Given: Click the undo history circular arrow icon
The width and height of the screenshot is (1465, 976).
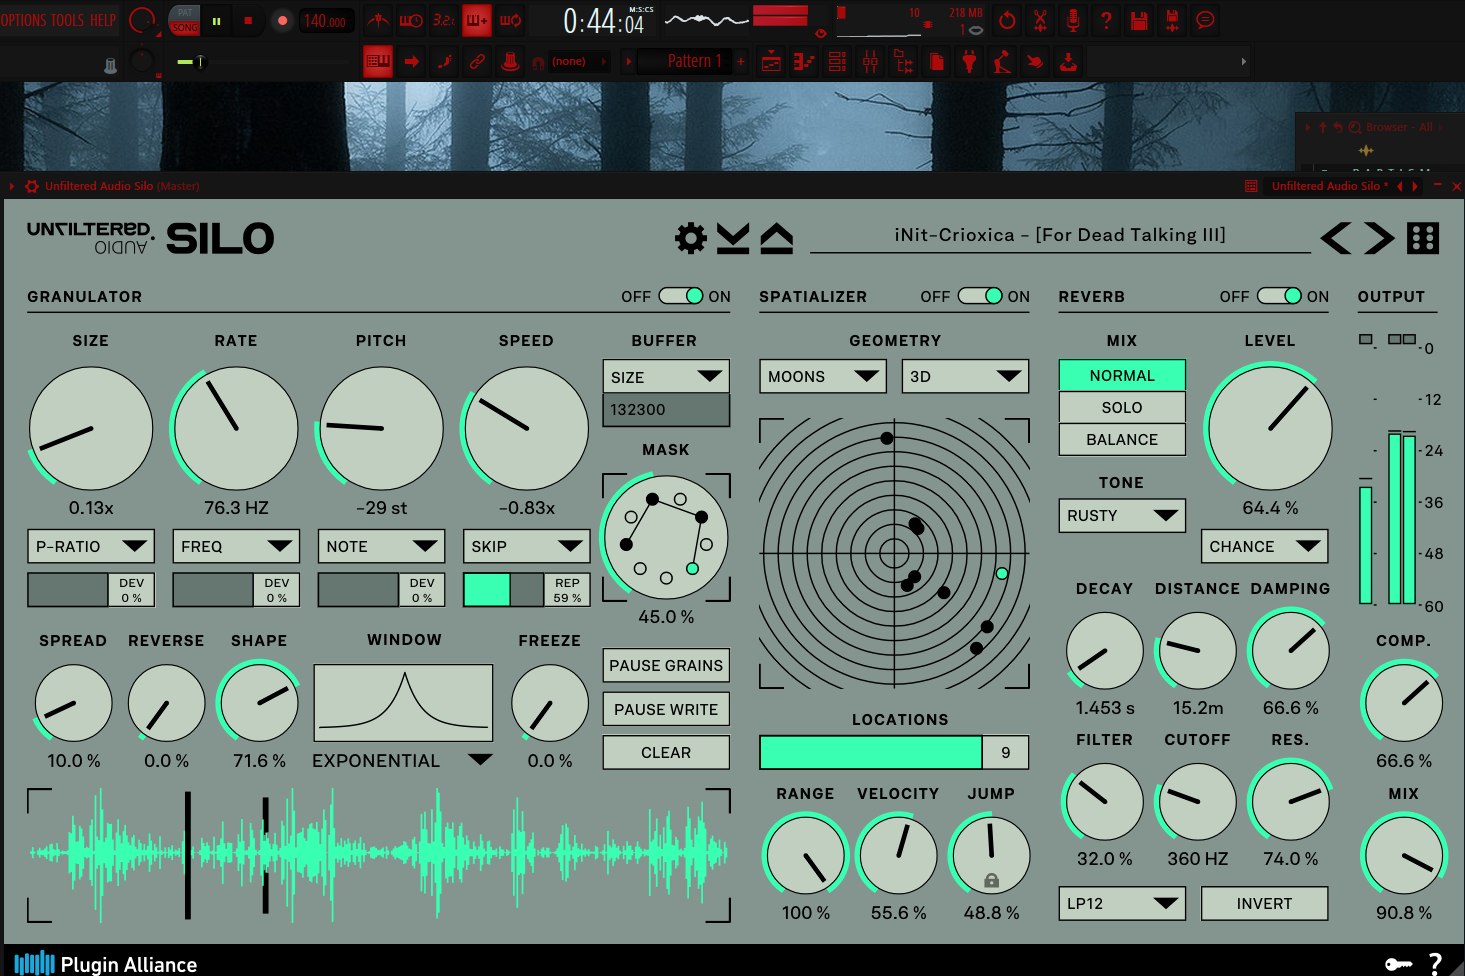Looking at the screenshot, I should click(1007, 20).
